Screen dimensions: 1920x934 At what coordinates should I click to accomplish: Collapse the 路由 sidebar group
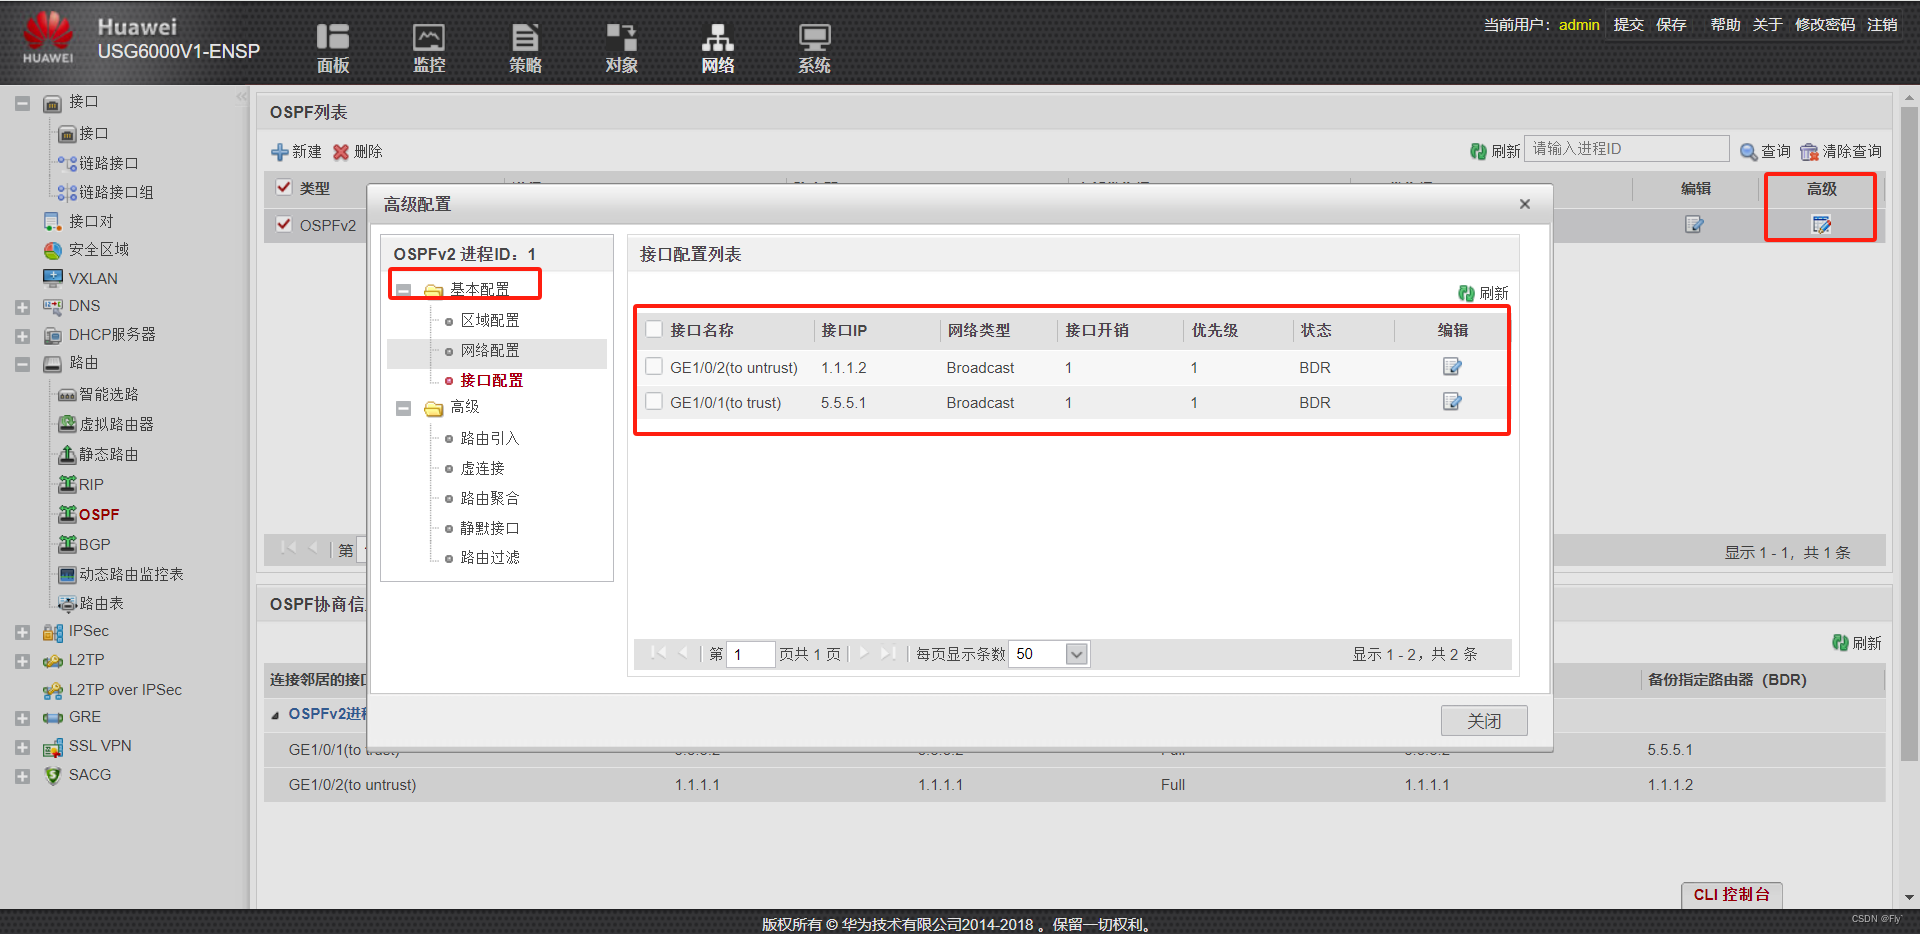point(22,364)
